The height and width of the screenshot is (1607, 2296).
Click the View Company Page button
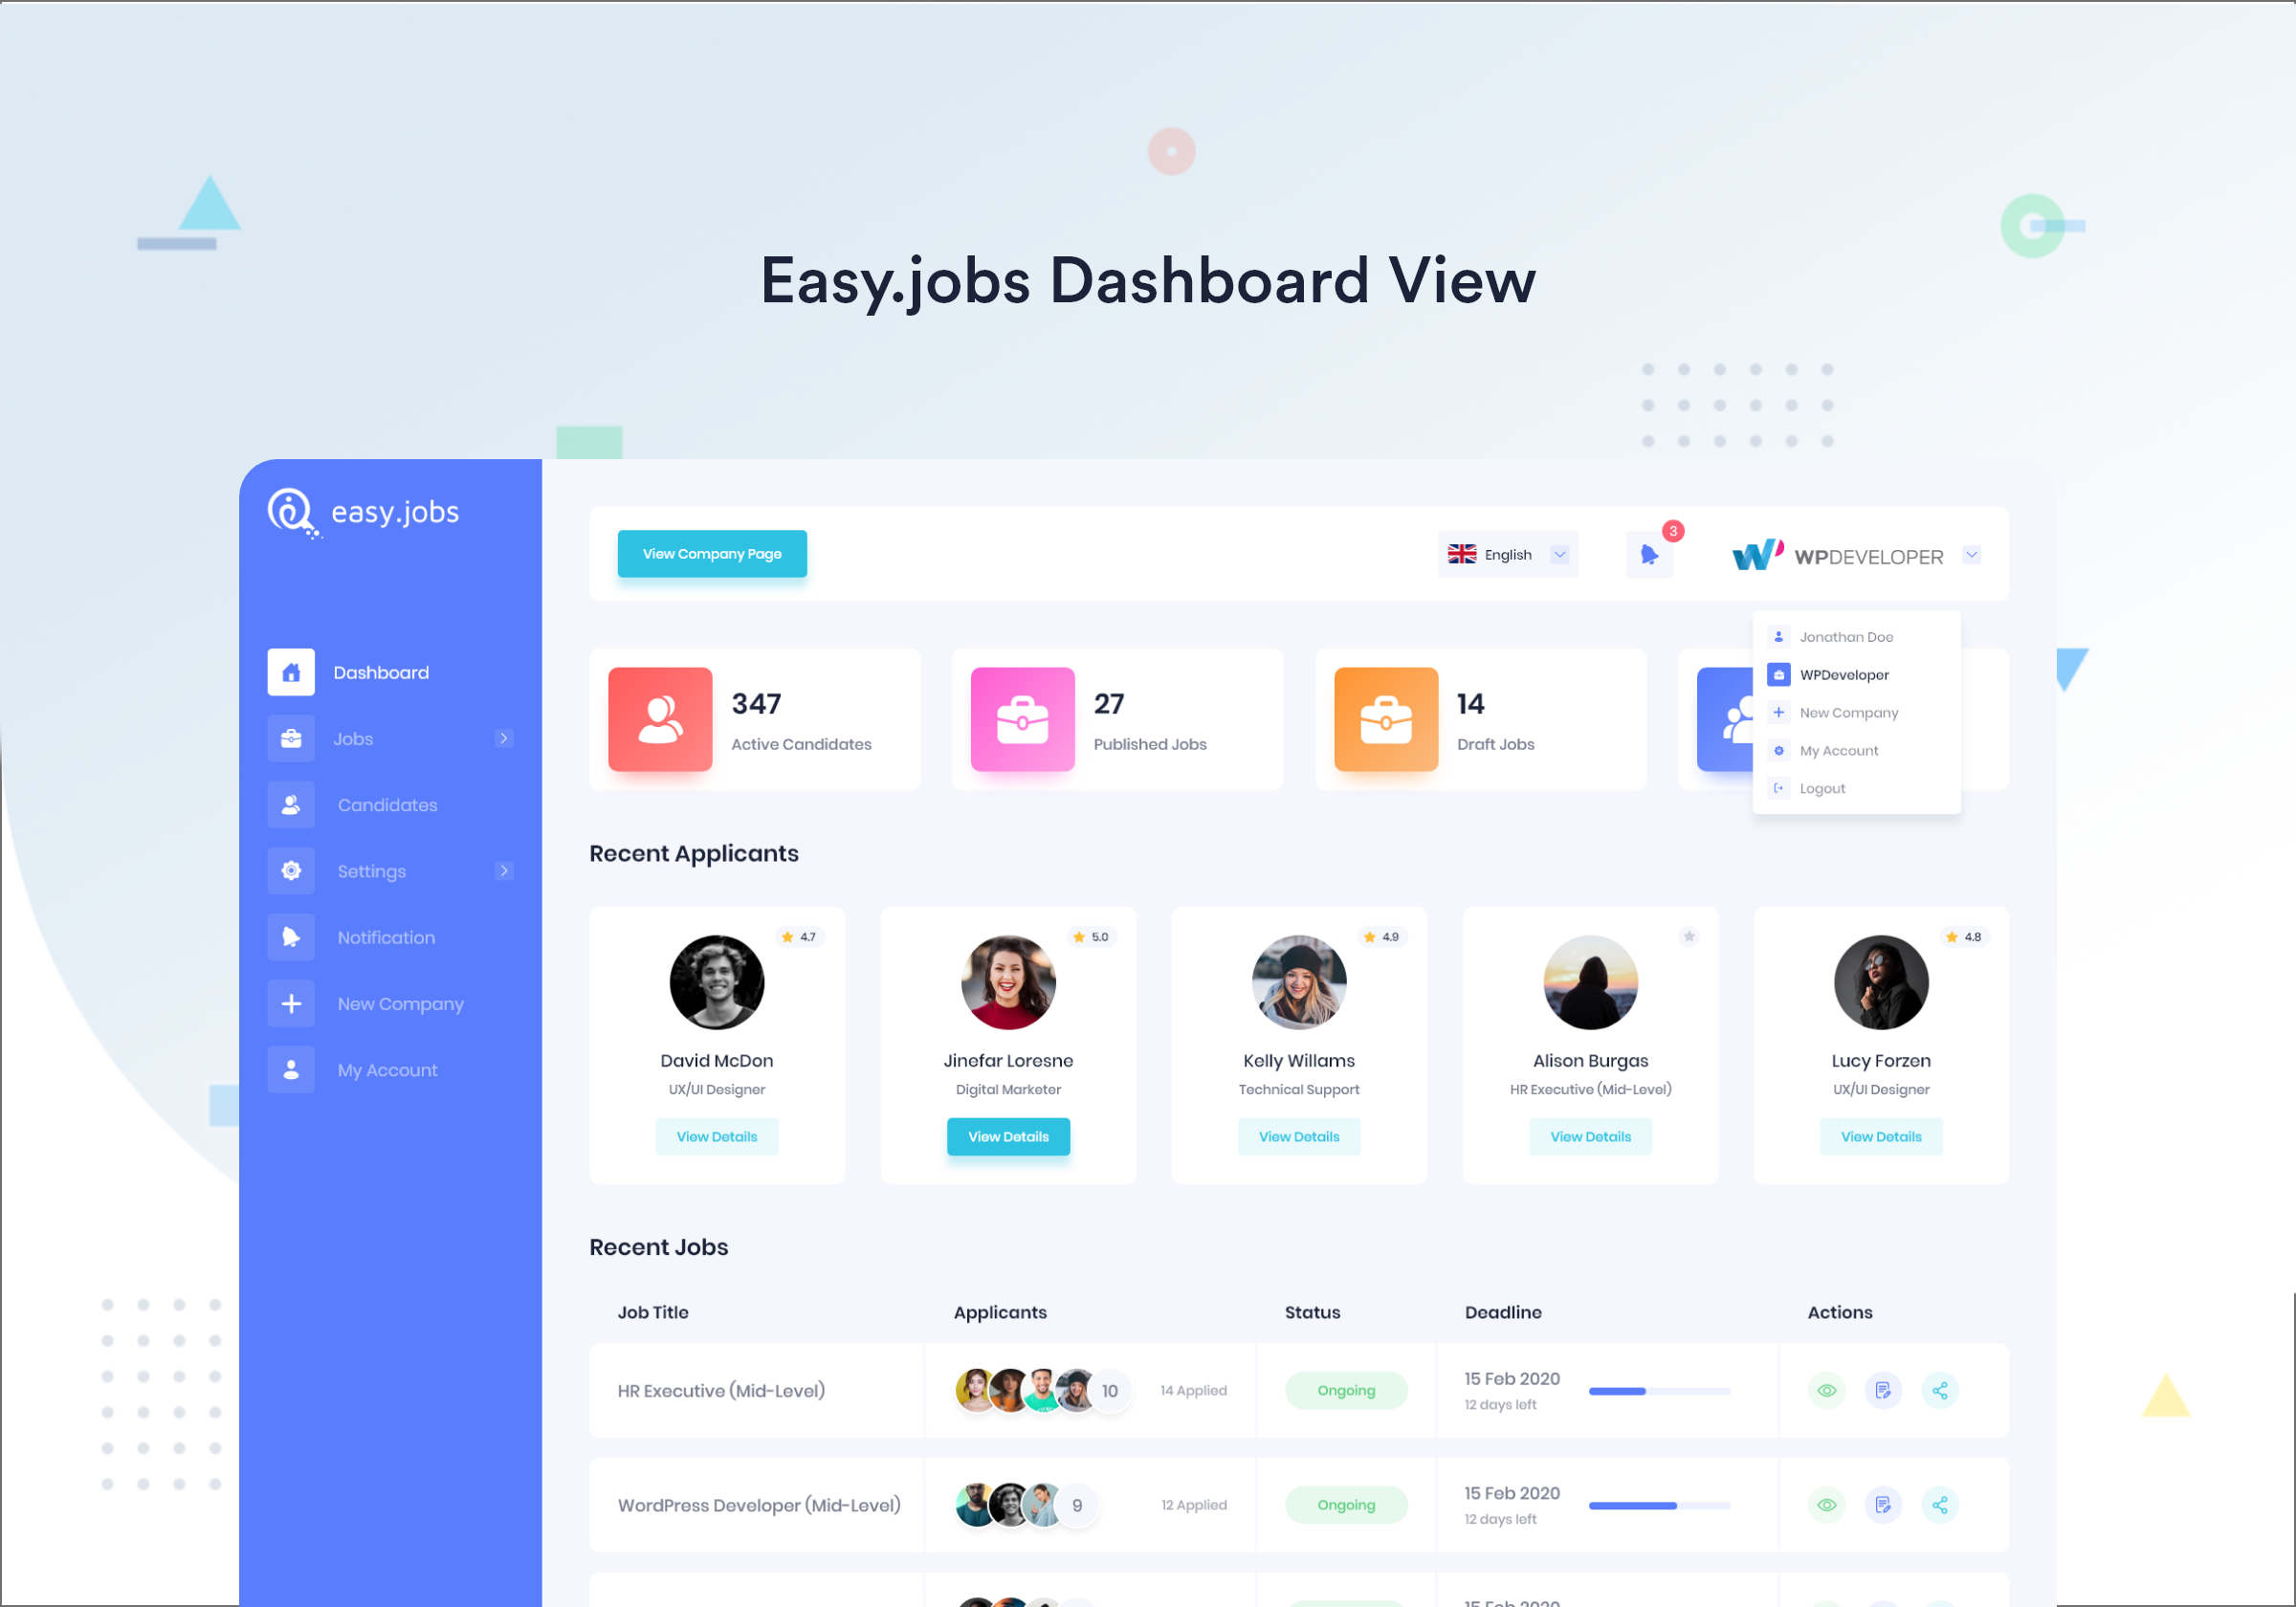[712, 555]
